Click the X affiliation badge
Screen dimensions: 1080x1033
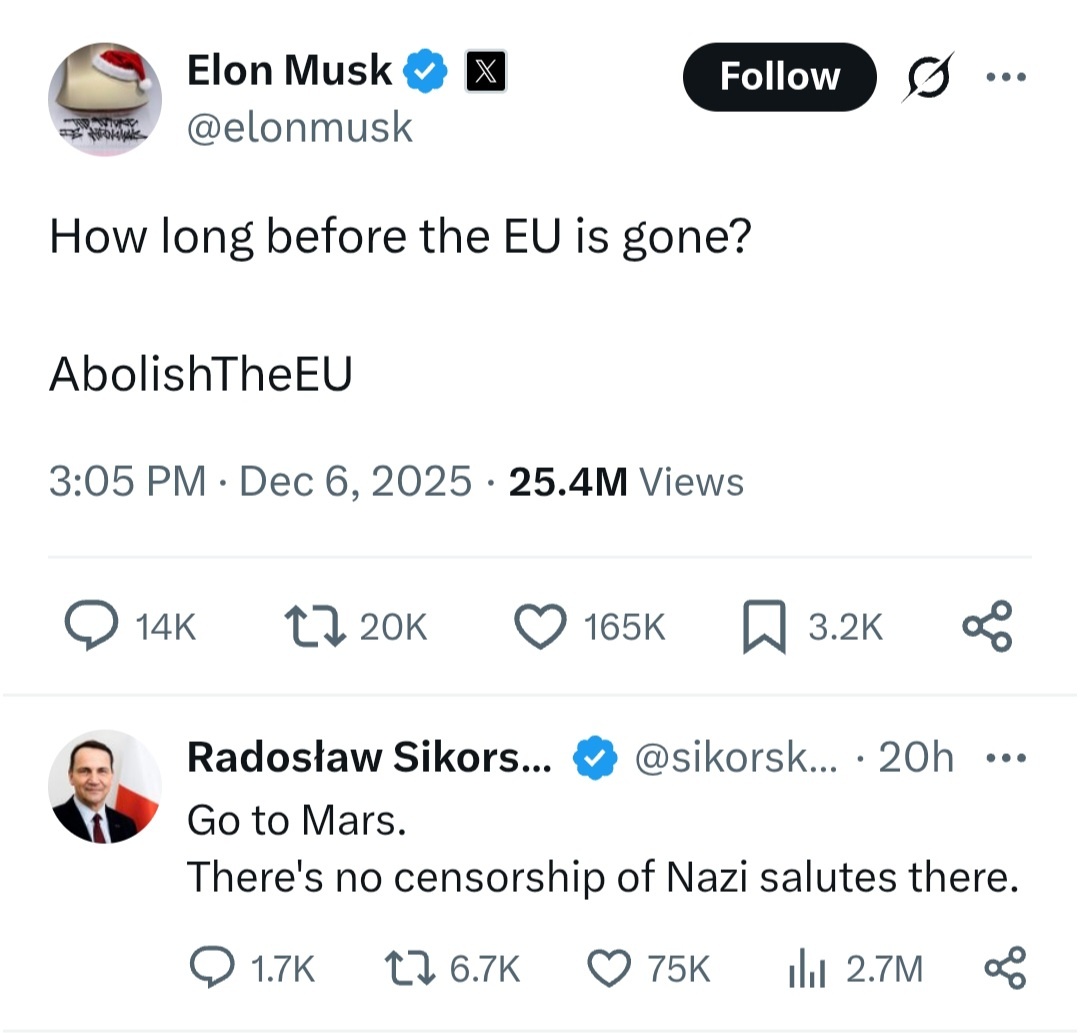[x=485, y=72]
